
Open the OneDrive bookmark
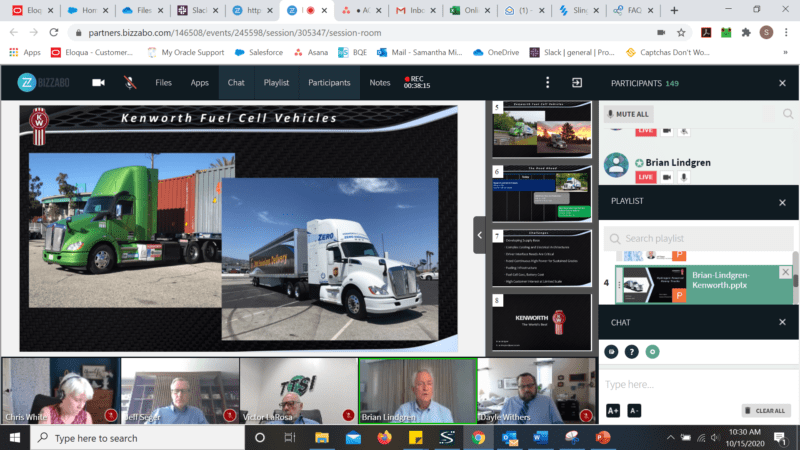tap(496, 52)
